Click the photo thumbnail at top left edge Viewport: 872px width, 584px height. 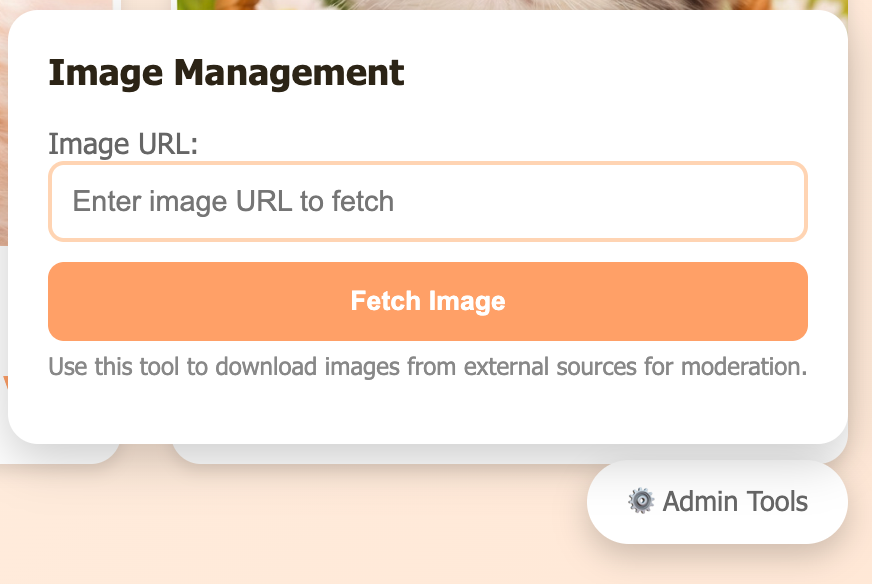(3, 120)
